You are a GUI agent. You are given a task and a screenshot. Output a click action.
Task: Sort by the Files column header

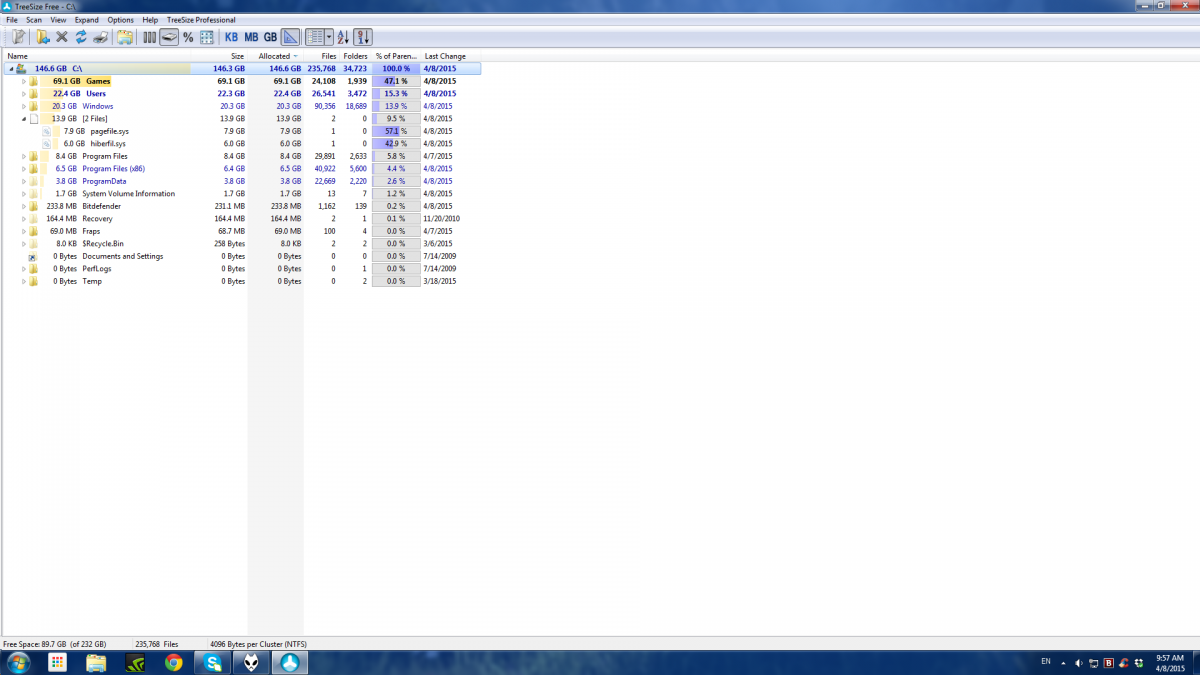[322, 56]
